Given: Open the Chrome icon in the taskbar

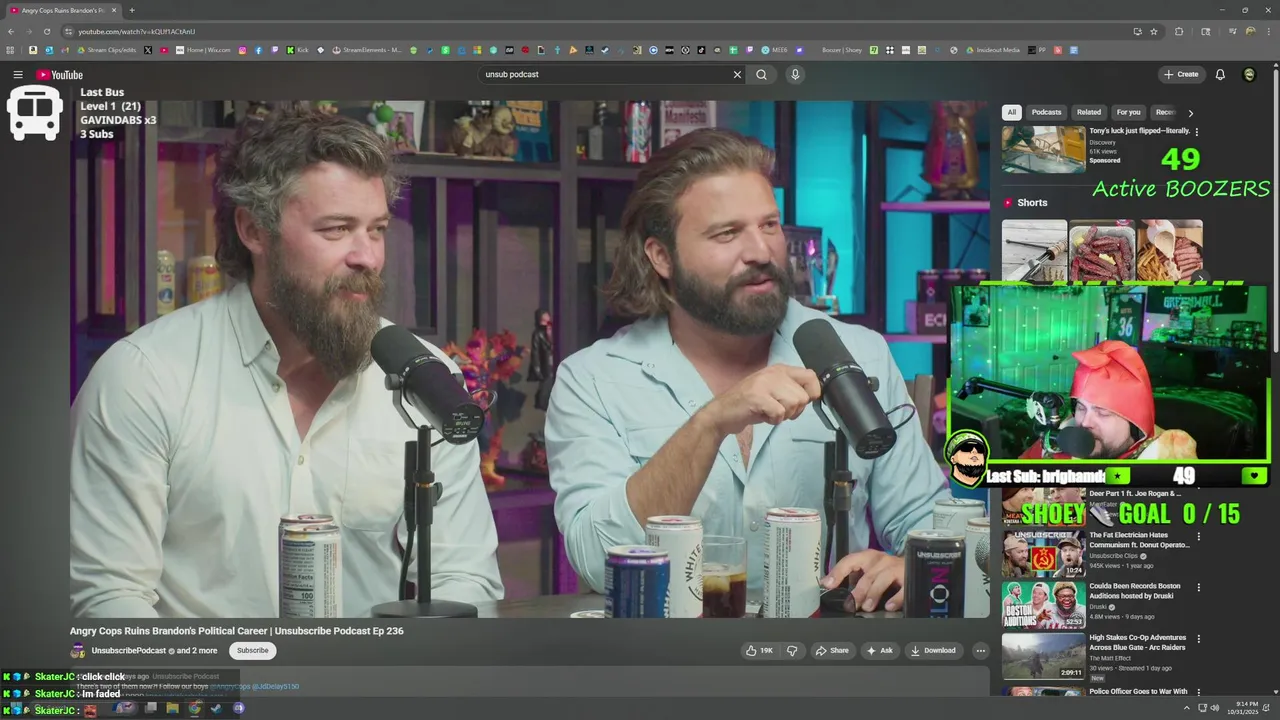Looking at the screenshot, I should tap(194, 708).
